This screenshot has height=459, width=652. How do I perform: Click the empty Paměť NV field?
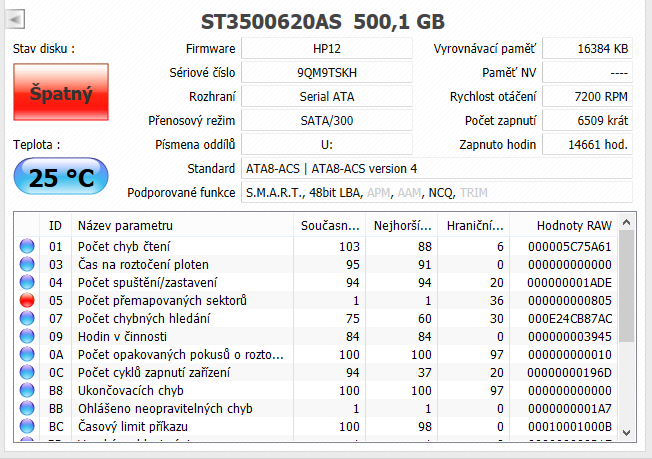pos(588,73)
